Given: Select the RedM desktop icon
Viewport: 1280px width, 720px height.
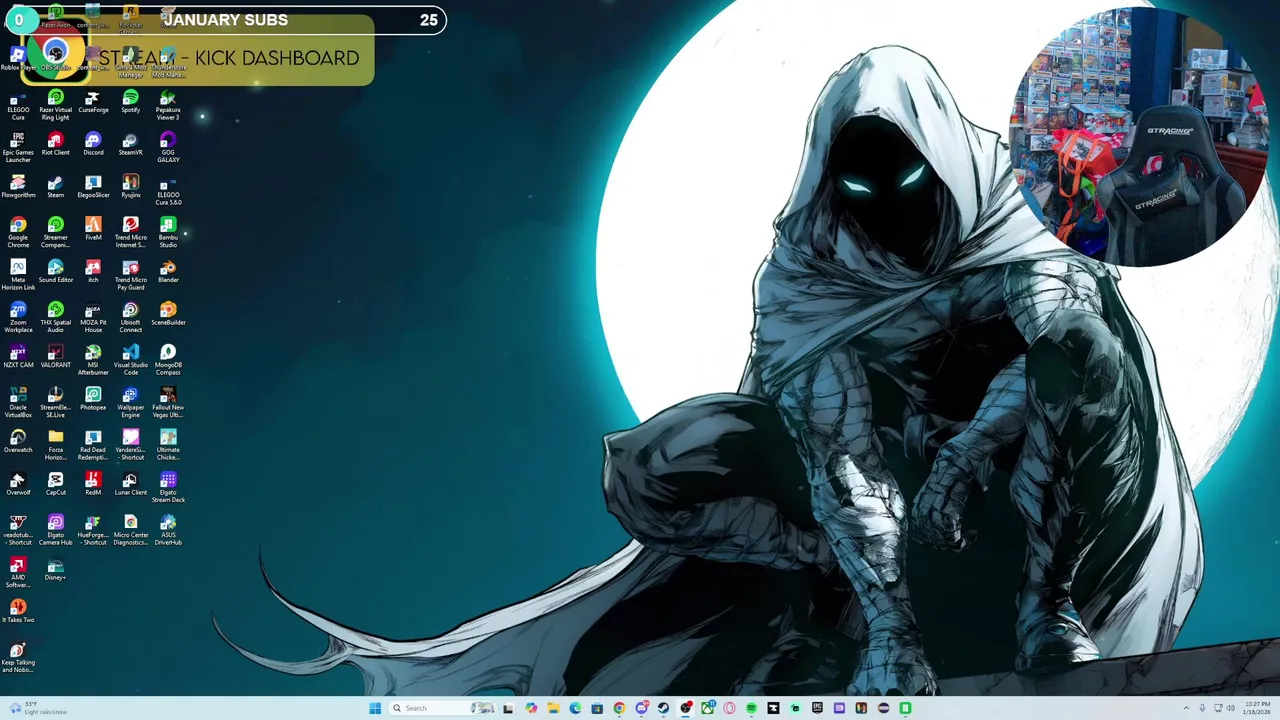Looking at the screenshot, I should click(x=93, y=484).
